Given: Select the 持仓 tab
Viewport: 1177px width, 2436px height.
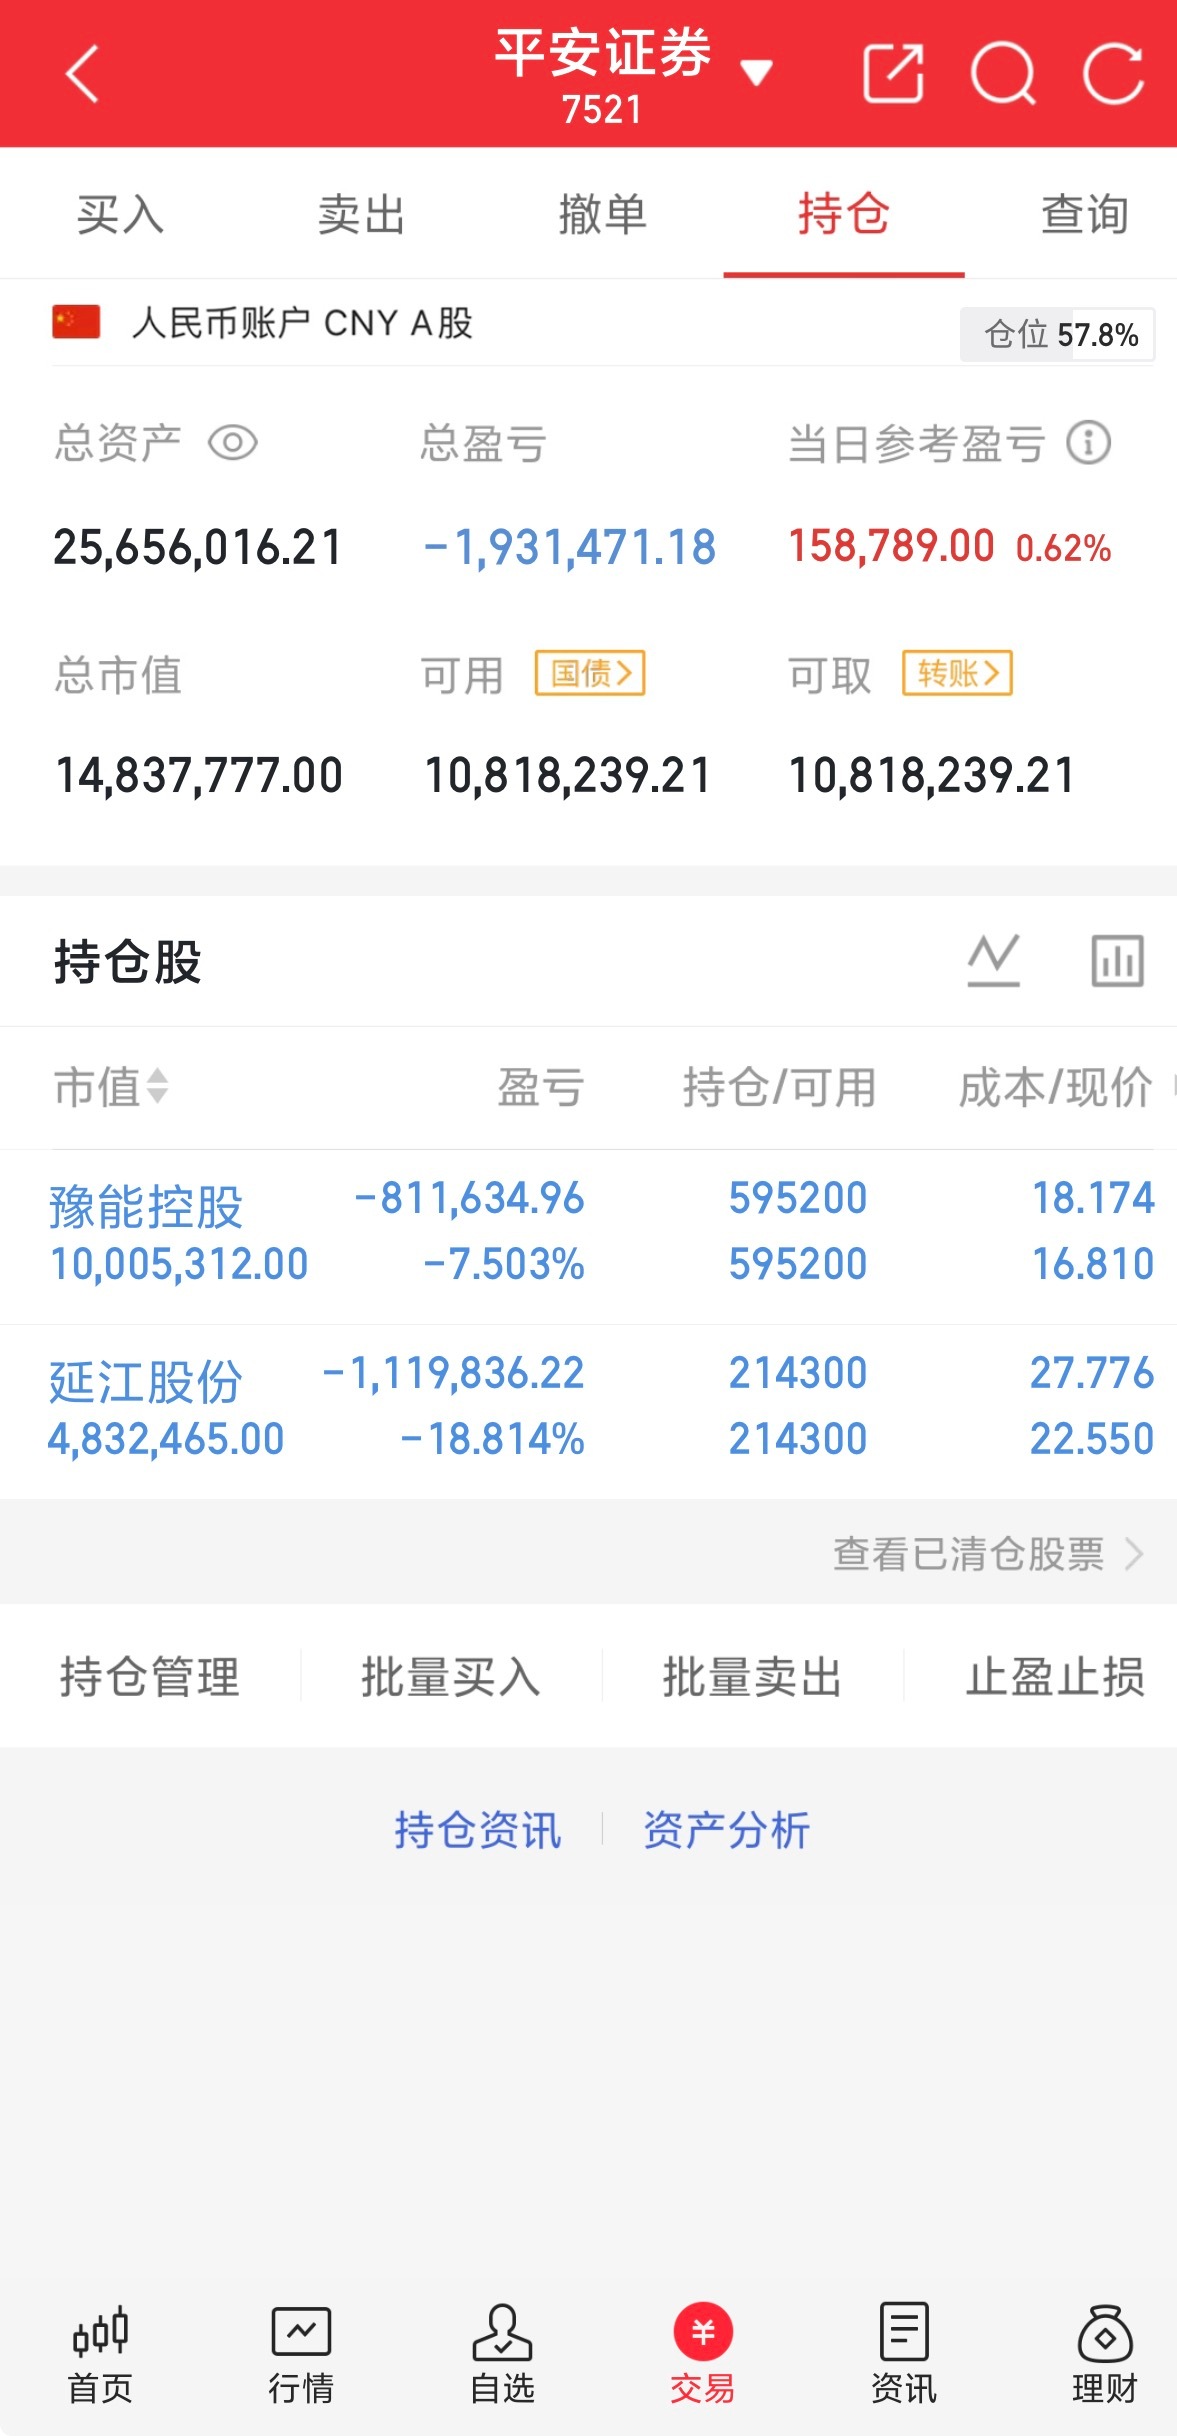Looking at the screenshot, I should click(x=843, y=214).
